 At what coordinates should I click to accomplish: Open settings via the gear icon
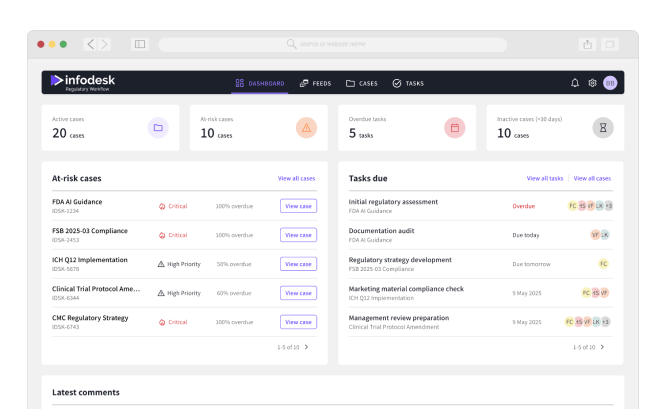click(592, 83)
